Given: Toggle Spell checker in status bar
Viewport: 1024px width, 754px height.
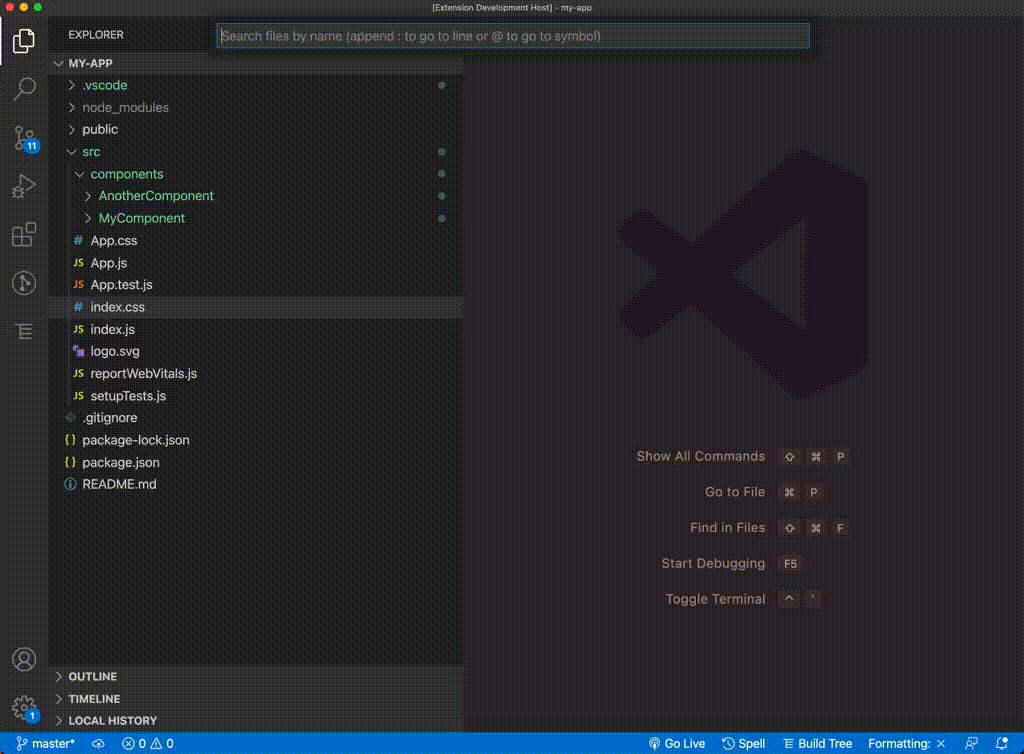Looking at the screenshot, I should (743, 744).
